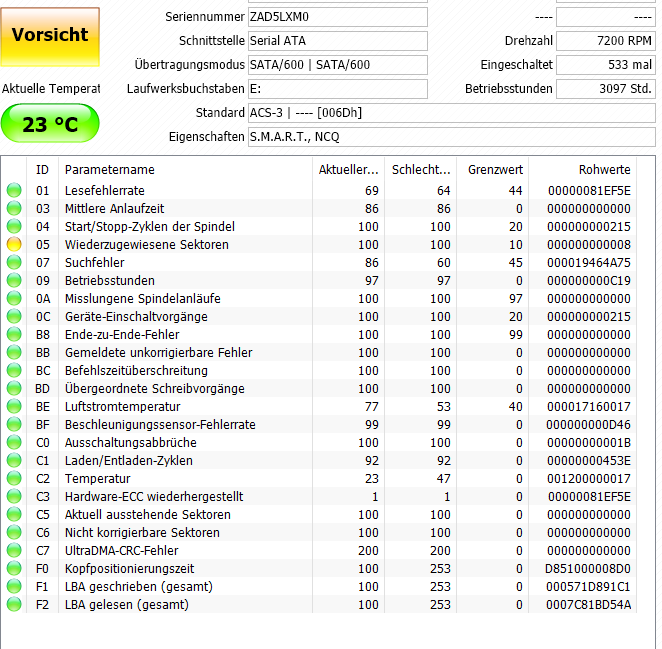
Task: Click raw value 0007C81BD54A of LBA gelesen
Action: 588,605
